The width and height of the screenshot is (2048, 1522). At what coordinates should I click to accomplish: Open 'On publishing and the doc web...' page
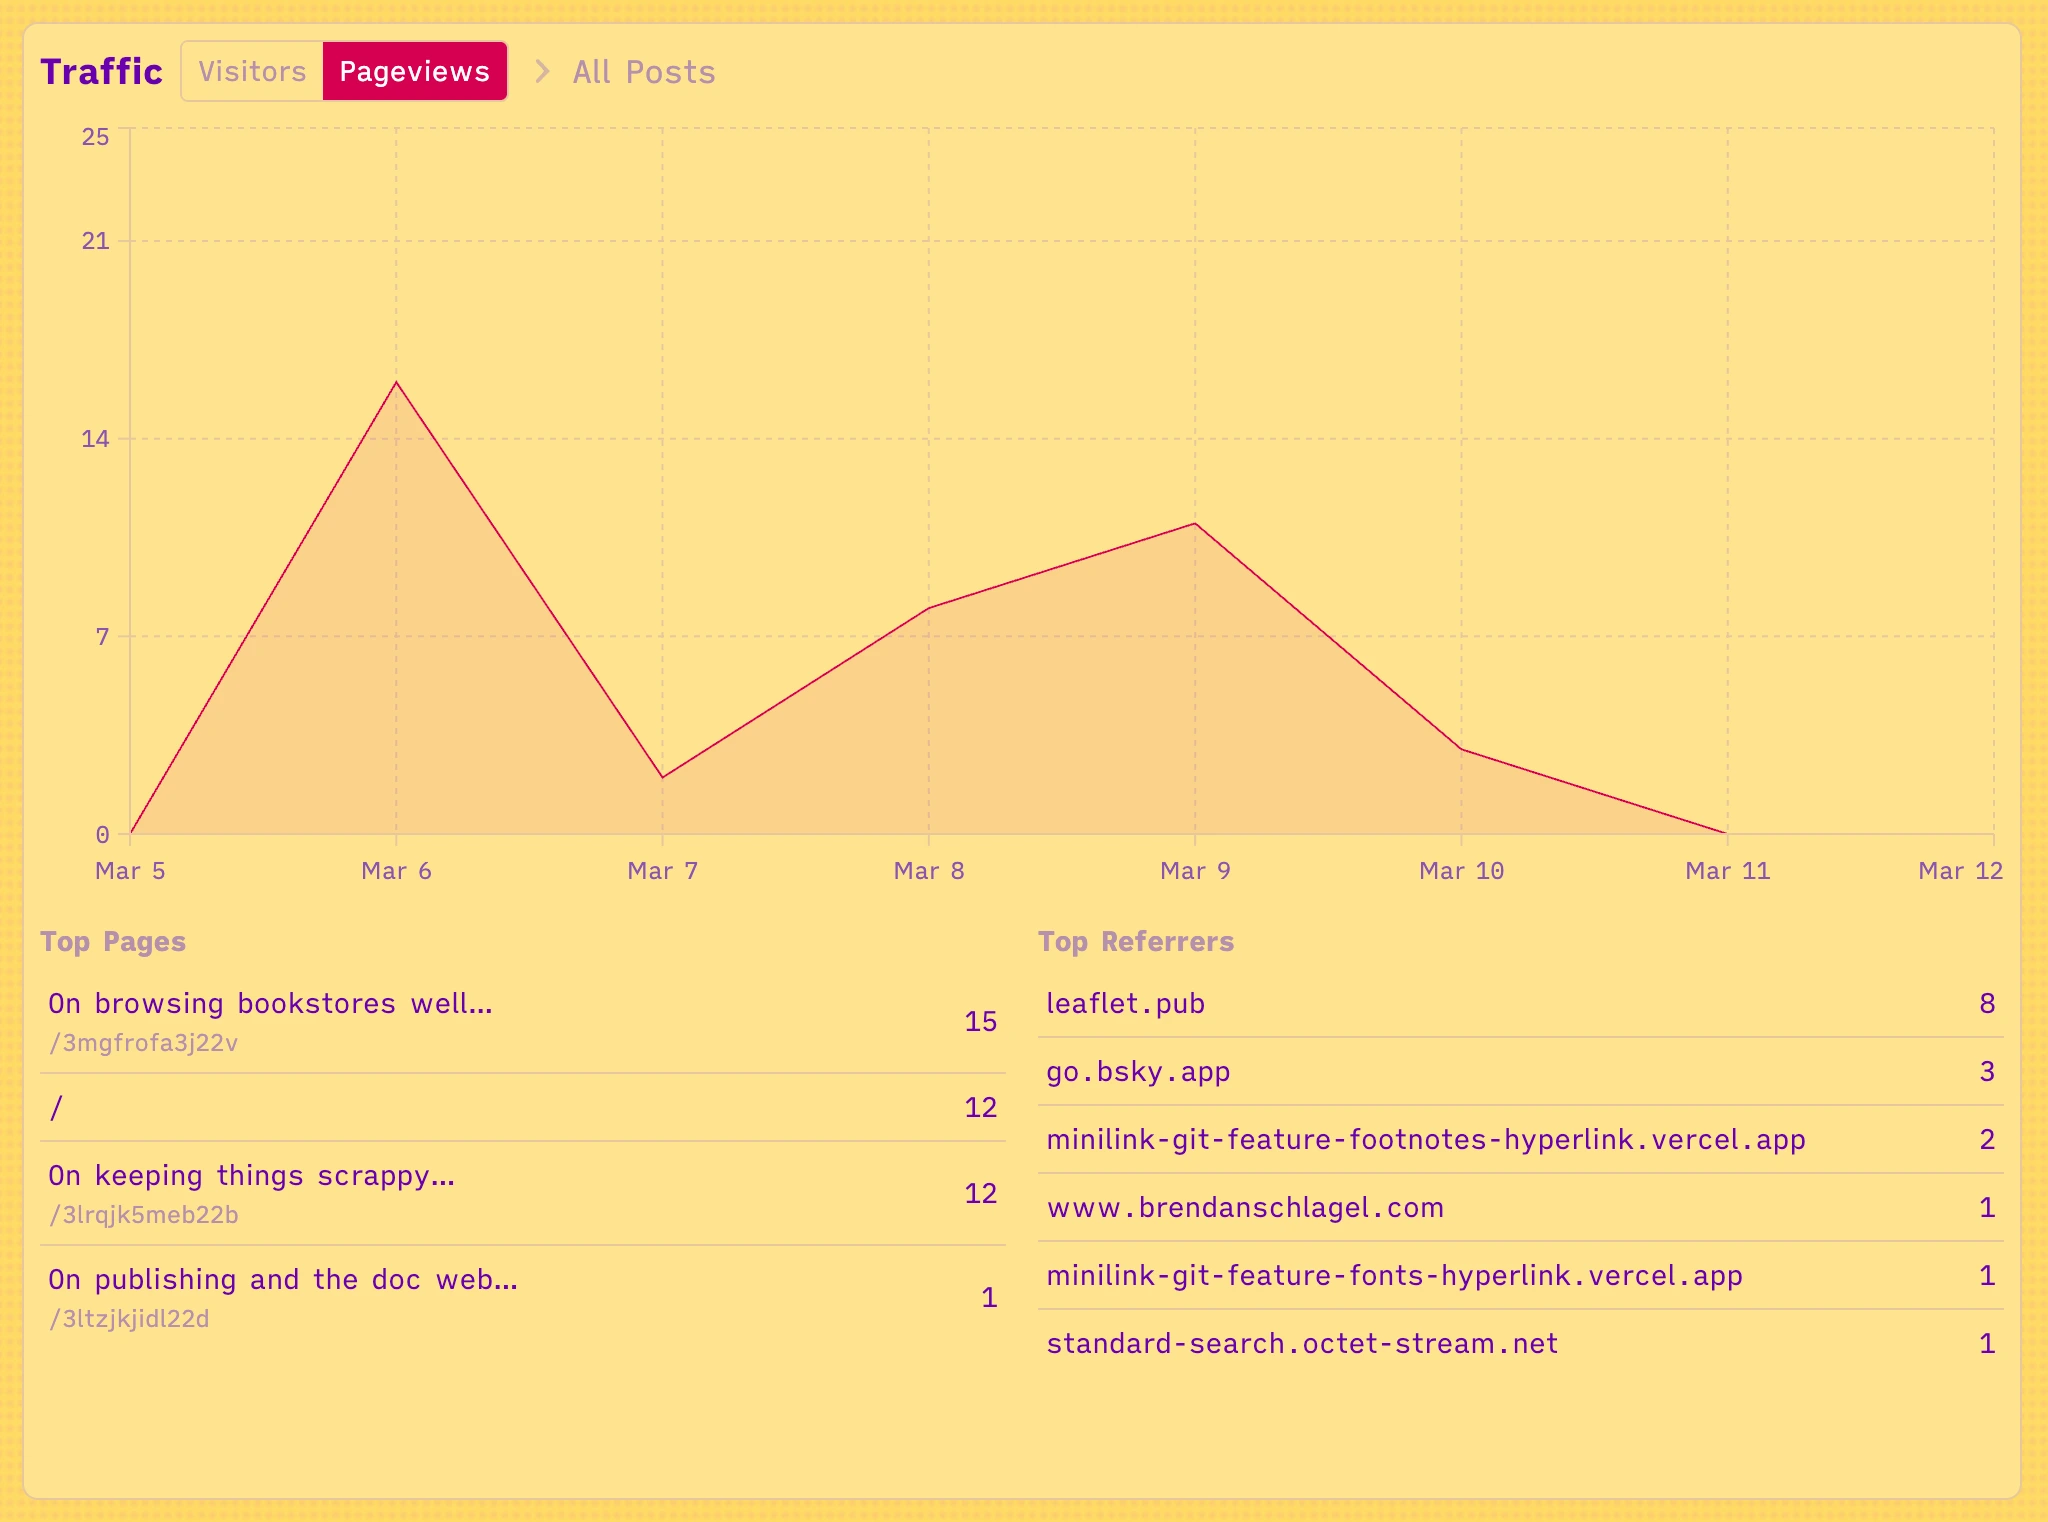point(283,1280)
